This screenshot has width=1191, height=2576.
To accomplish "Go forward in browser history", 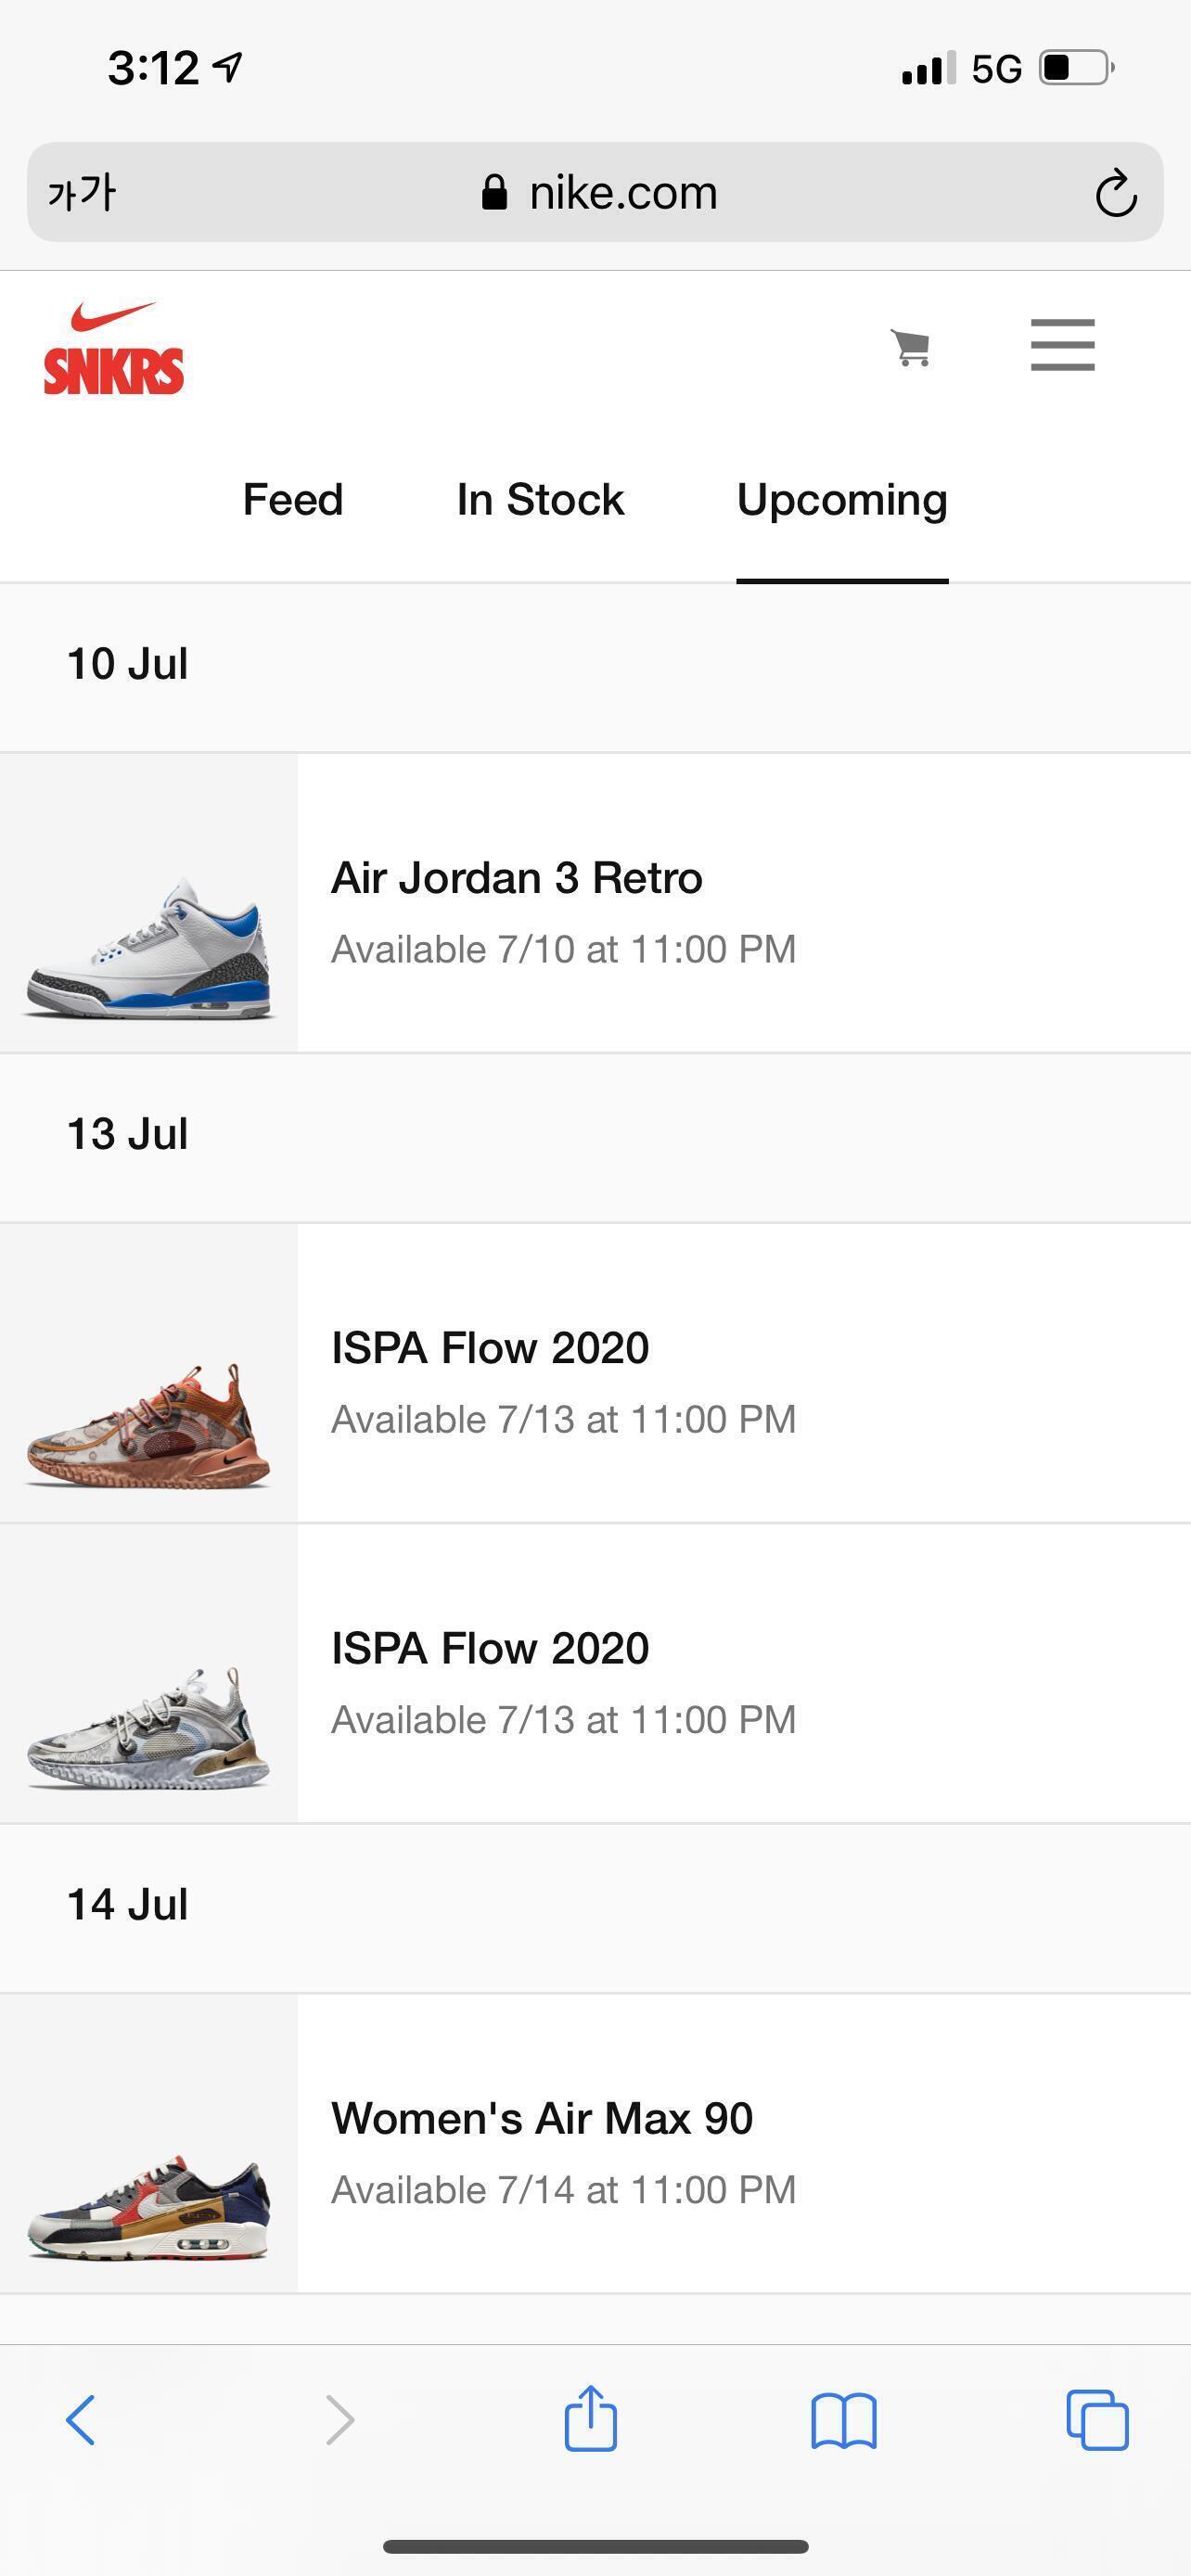I will 340,2420.
